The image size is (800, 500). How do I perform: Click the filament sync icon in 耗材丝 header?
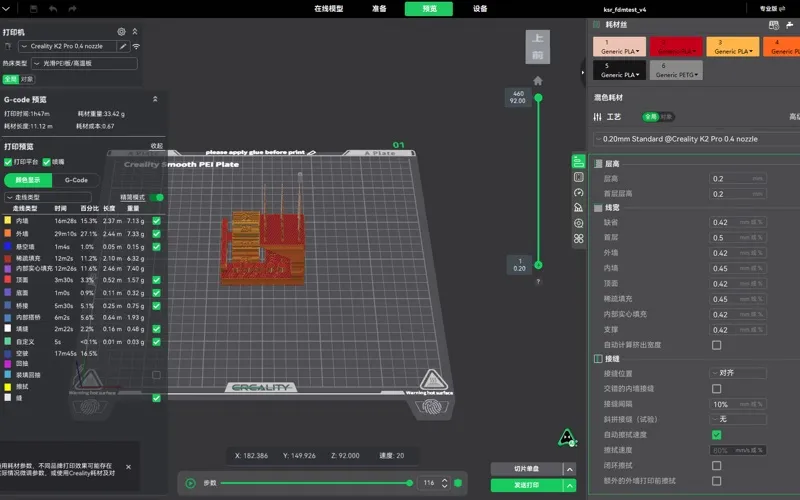(773, 25)
